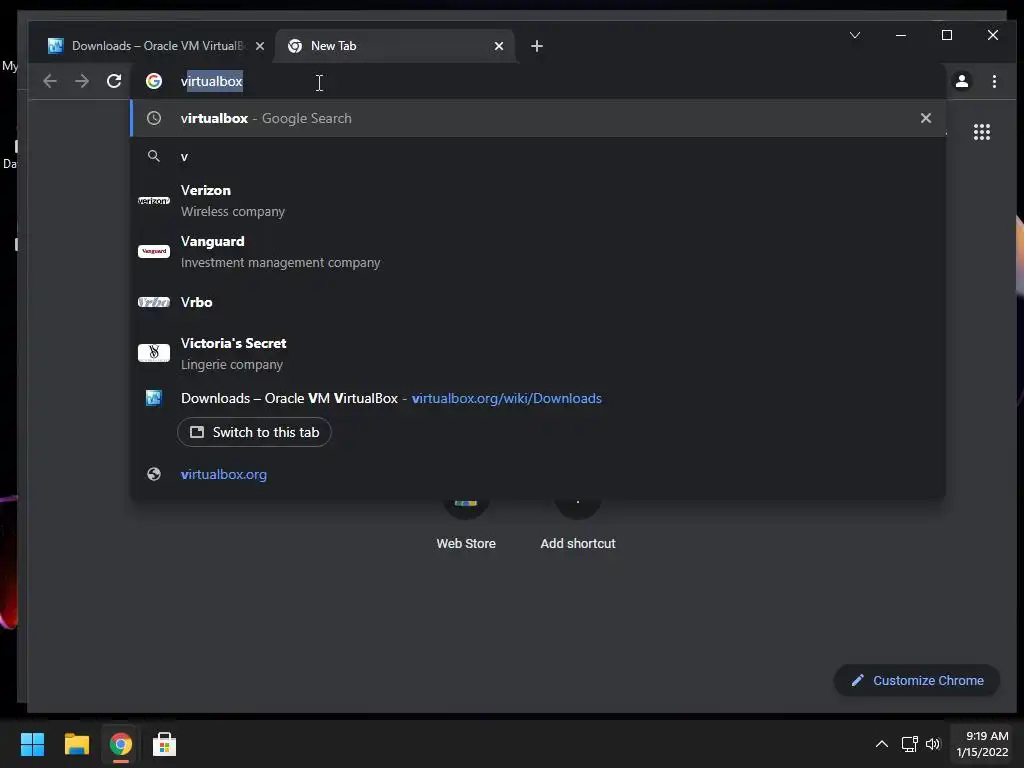
Task: Select the Vanguard investment company suggestion
Action: click(x=538, y=251)
